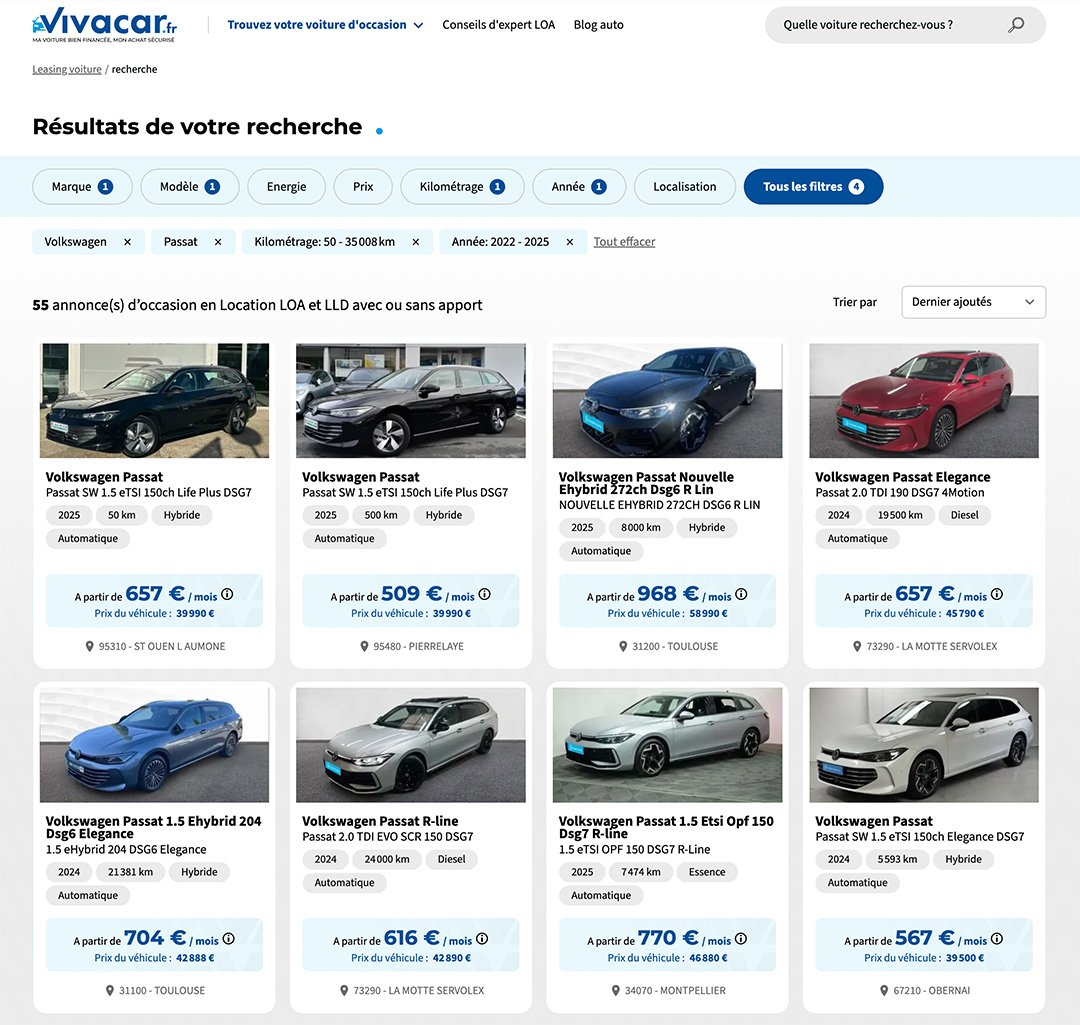
Task: Go to Blog auto
Action: (598, 25)
